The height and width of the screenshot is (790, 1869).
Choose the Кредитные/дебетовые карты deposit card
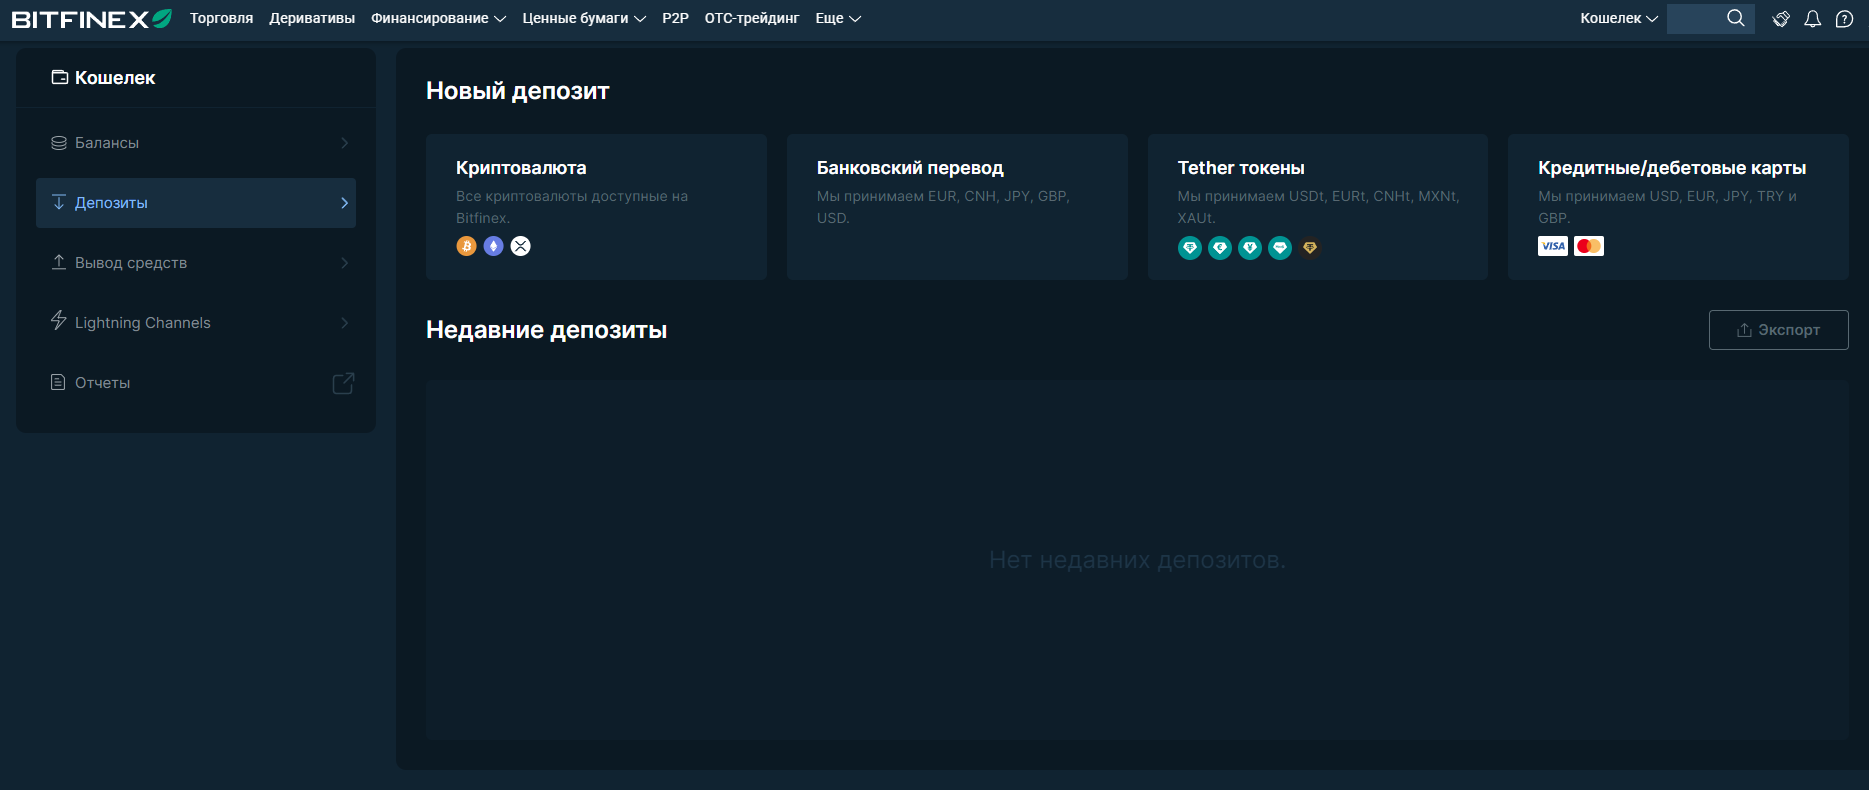[1678, 207]
